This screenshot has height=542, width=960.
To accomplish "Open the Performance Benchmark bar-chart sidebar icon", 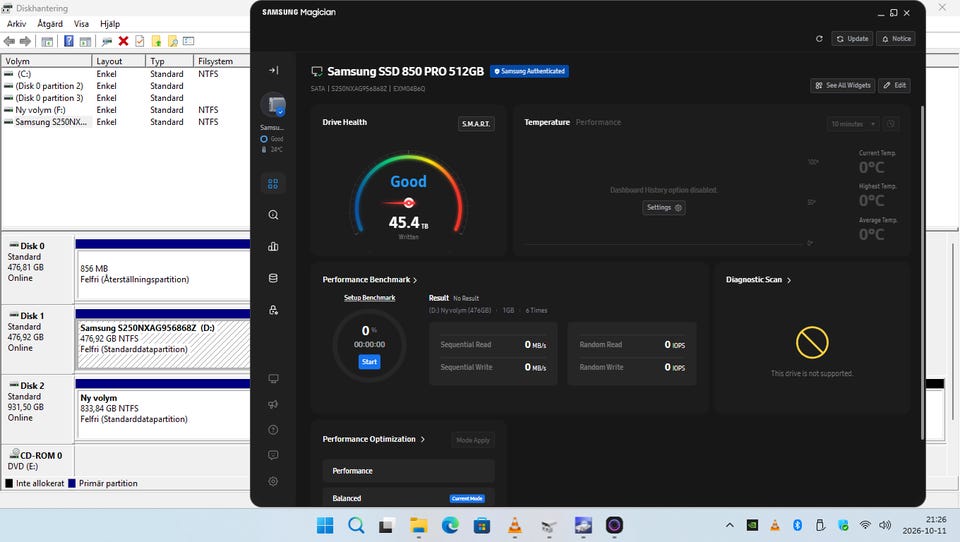I will click(x=273, y=246).
